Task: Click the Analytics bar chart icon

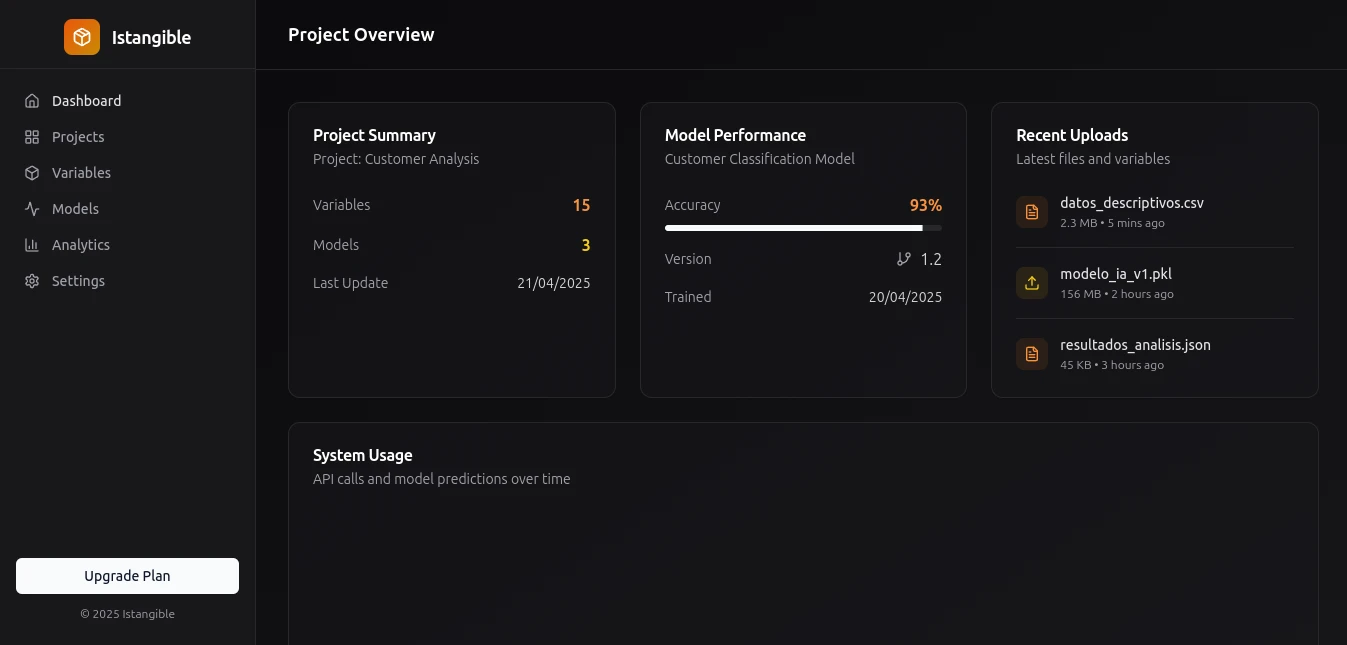Action: (x=32, y=245)
